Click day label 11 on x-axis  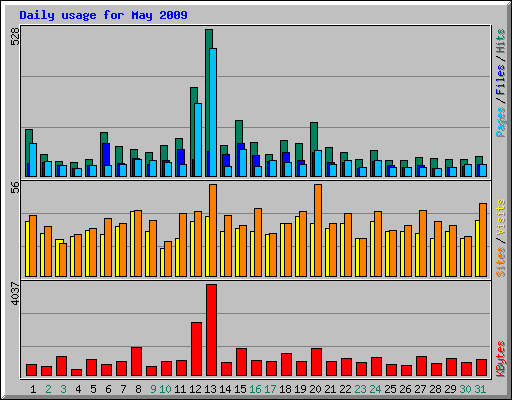180,389
